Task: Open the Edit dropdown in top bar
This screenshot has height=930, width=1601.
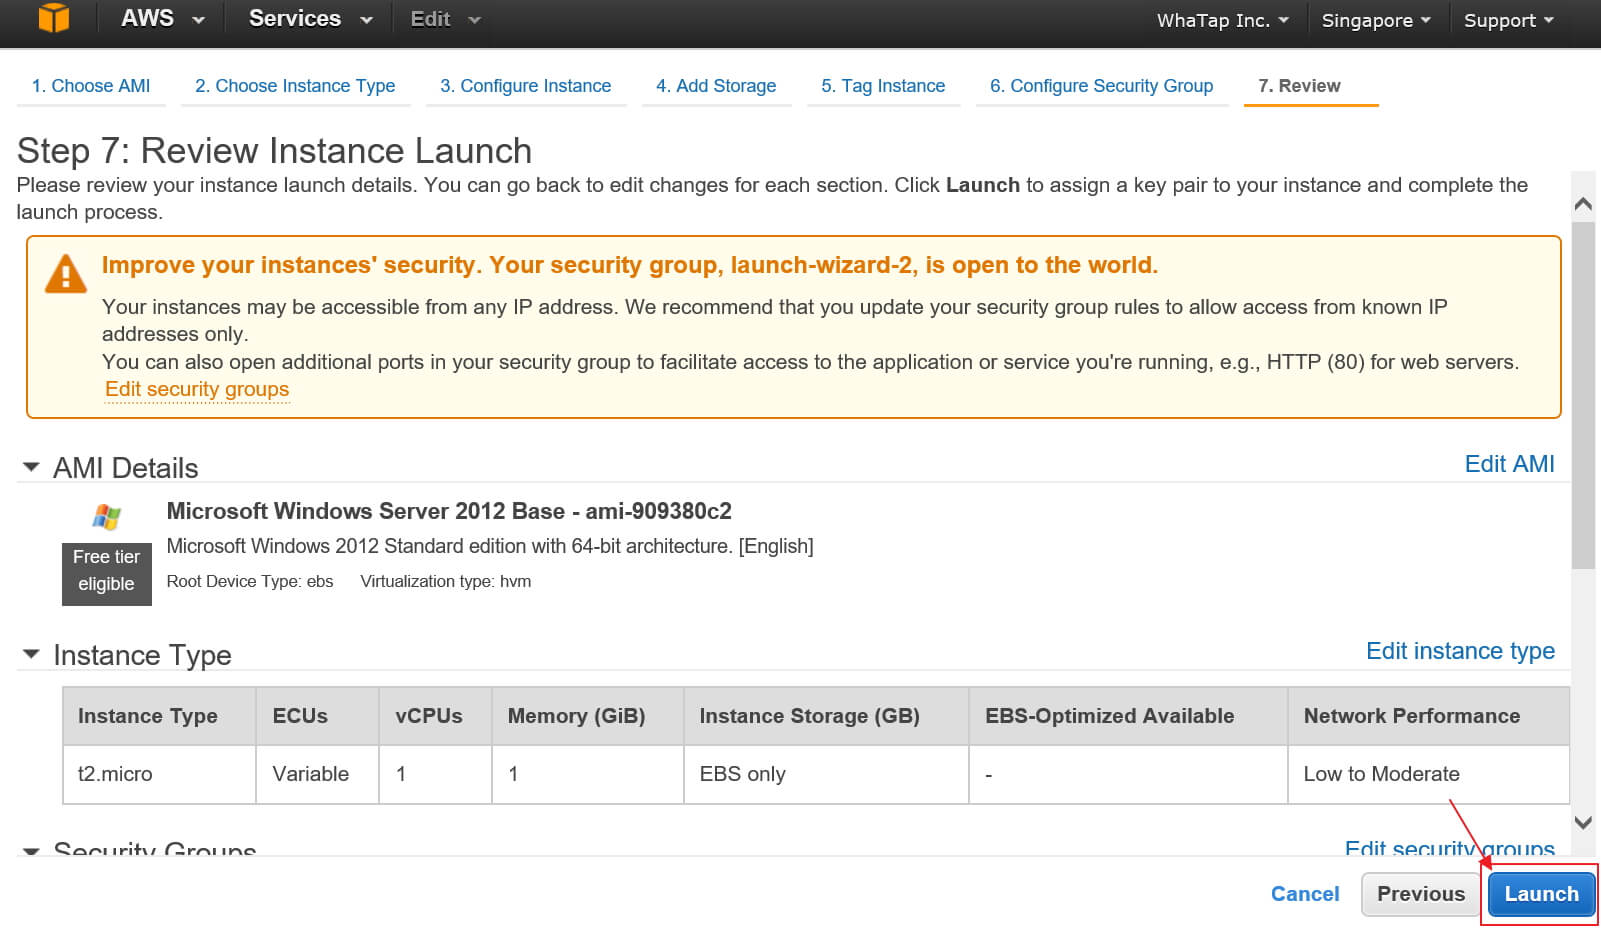Action: (445, 19)
